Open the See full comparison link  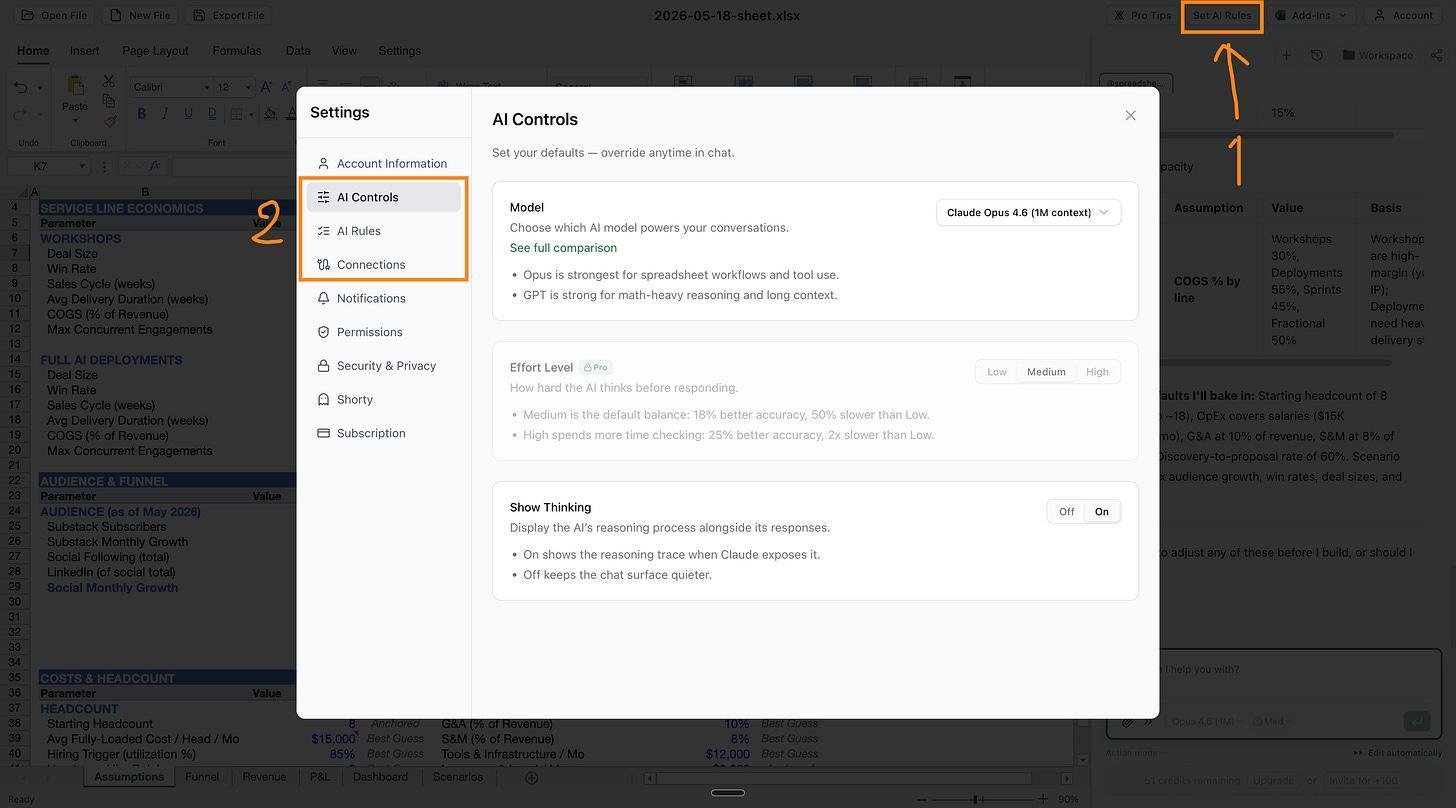click(563, 248)
